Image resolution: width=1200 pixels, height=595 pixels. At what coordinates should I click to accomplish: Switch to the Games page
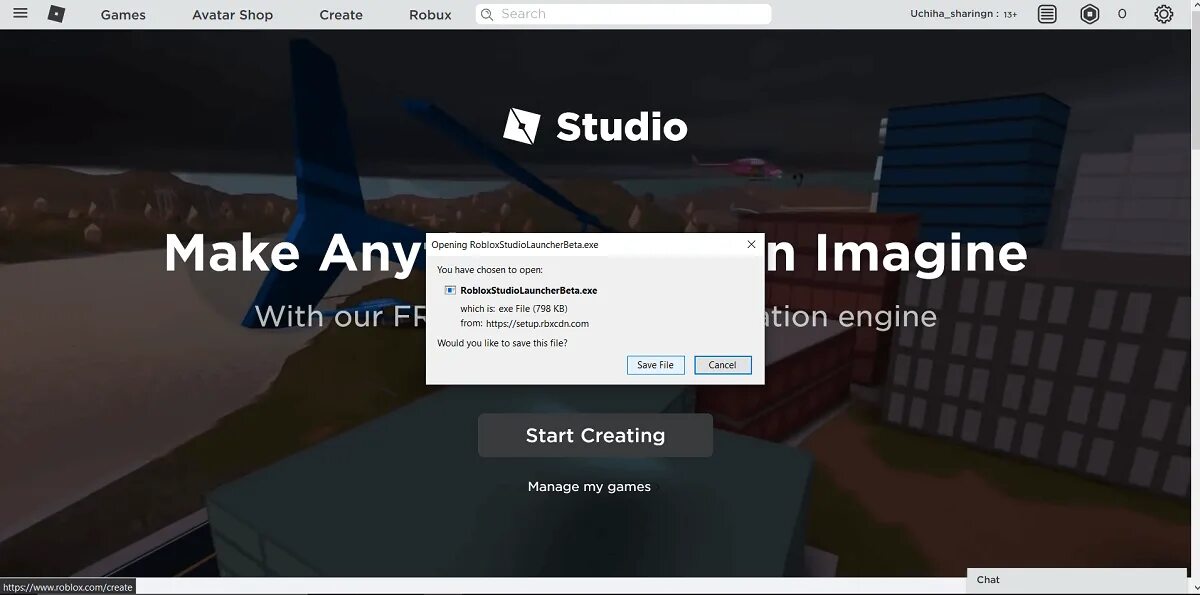(x=122, y=14)
